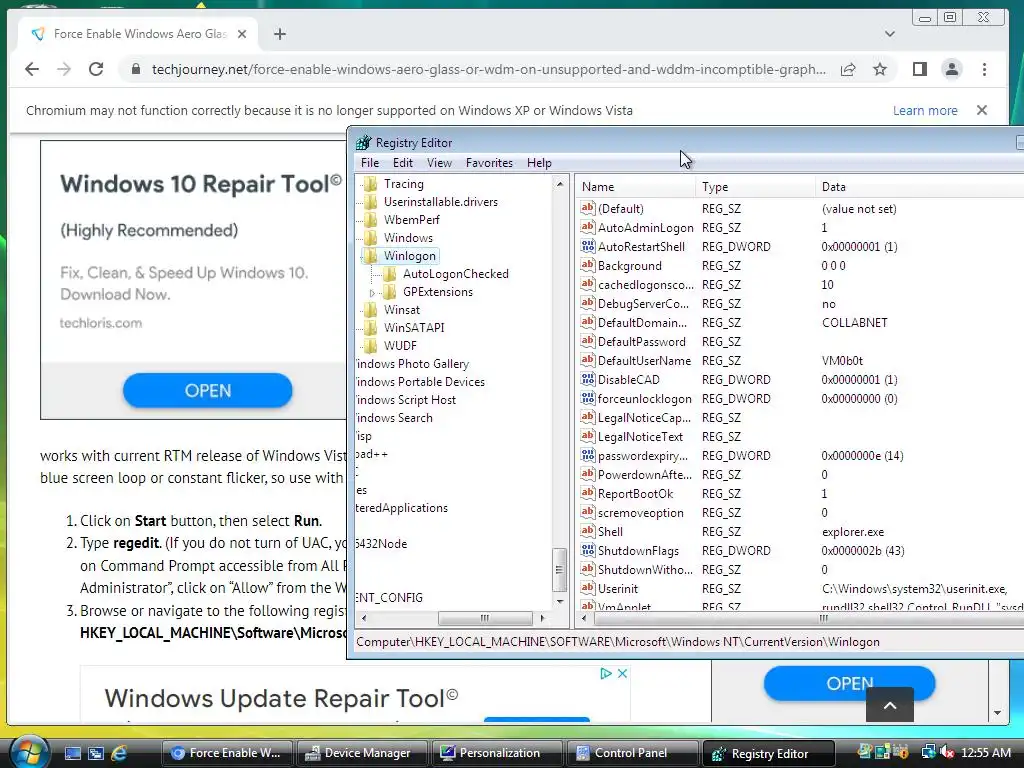
Task: Toggle the browser side panel icon
Action: point(920,69)
